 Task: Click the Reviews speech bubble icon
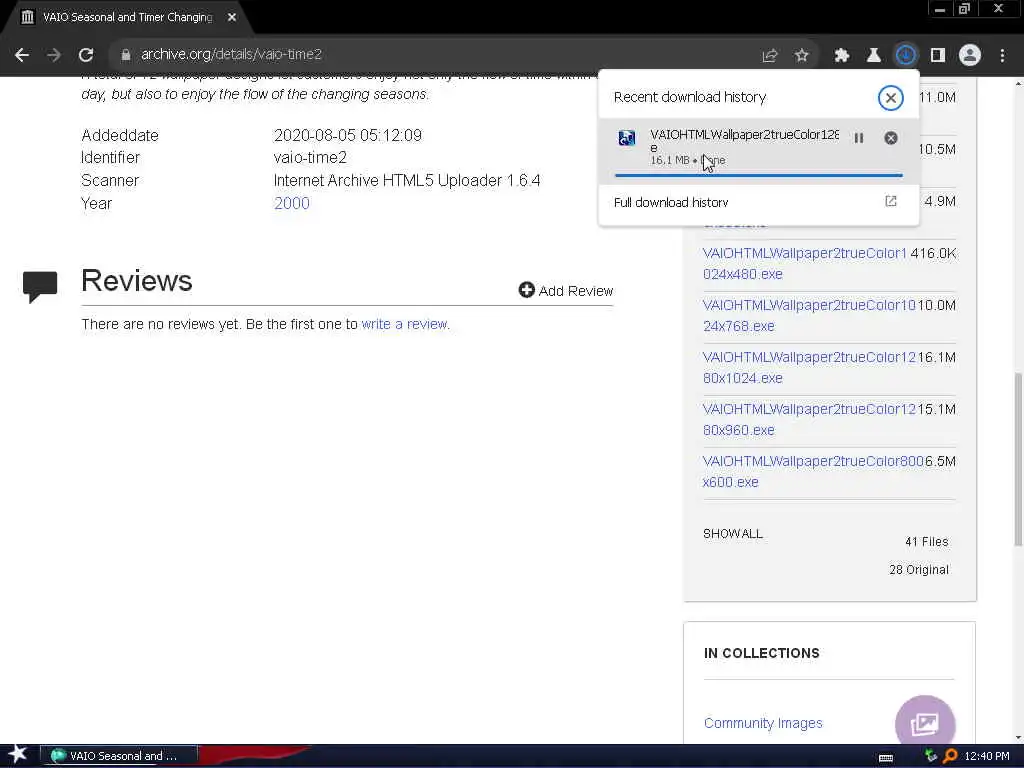pos(40,287)
